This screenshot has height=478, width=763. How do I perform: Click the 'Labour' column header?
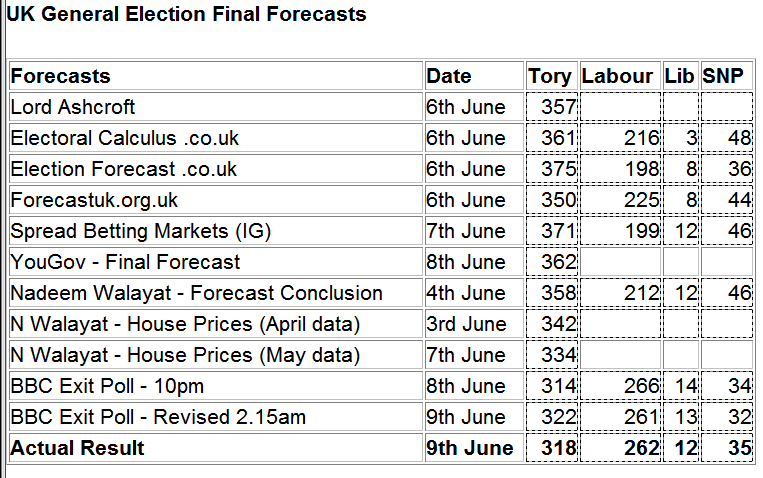[617, 76]
